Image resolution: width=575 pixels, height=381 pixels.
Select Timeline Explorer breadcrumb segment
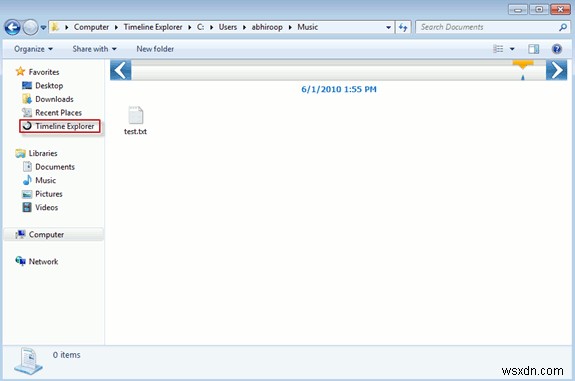coord(153,27)
